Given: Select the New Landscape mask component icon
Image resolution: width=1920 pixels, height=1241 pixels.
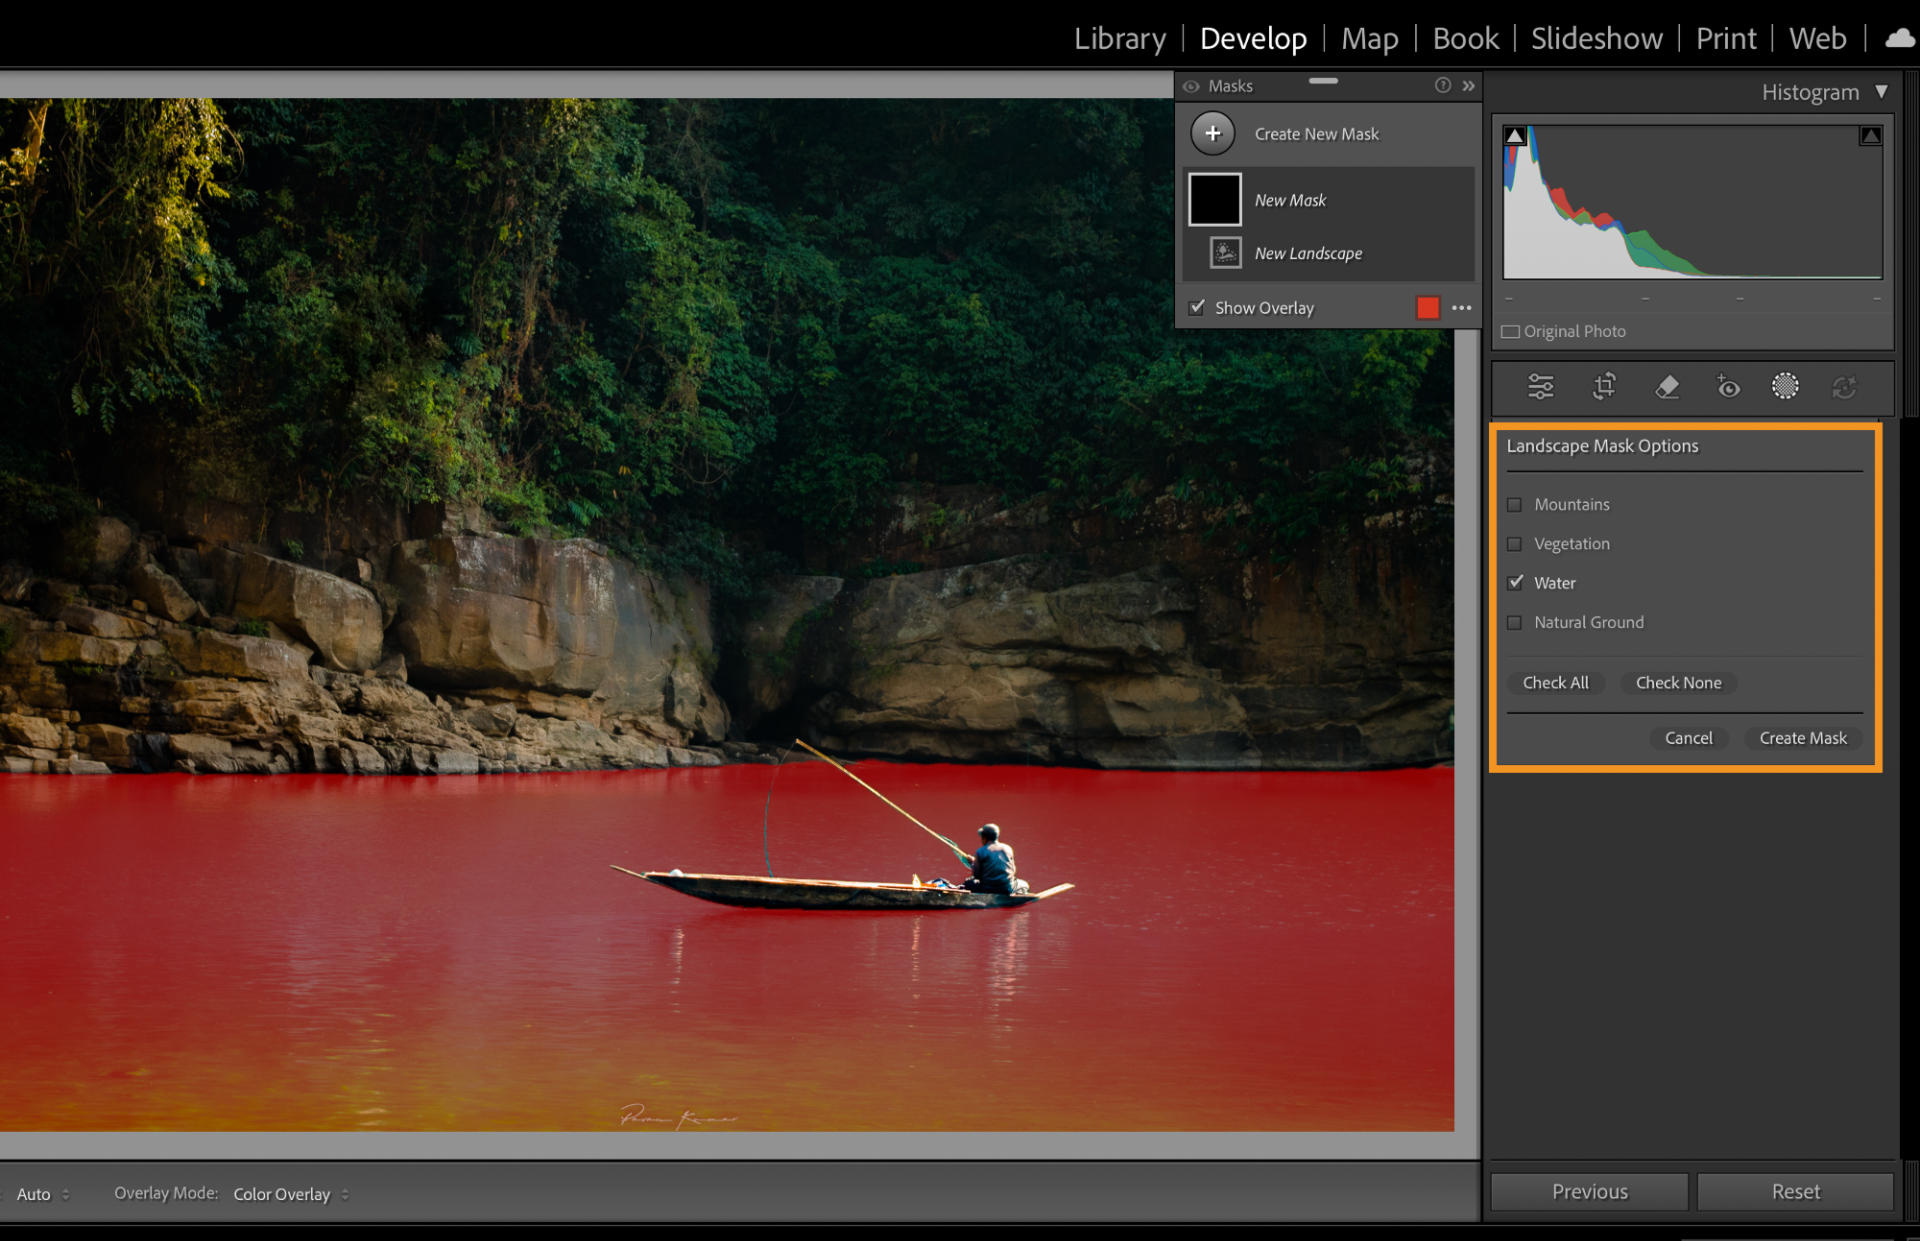Looking at the screenshot, I should (1225, 252).
